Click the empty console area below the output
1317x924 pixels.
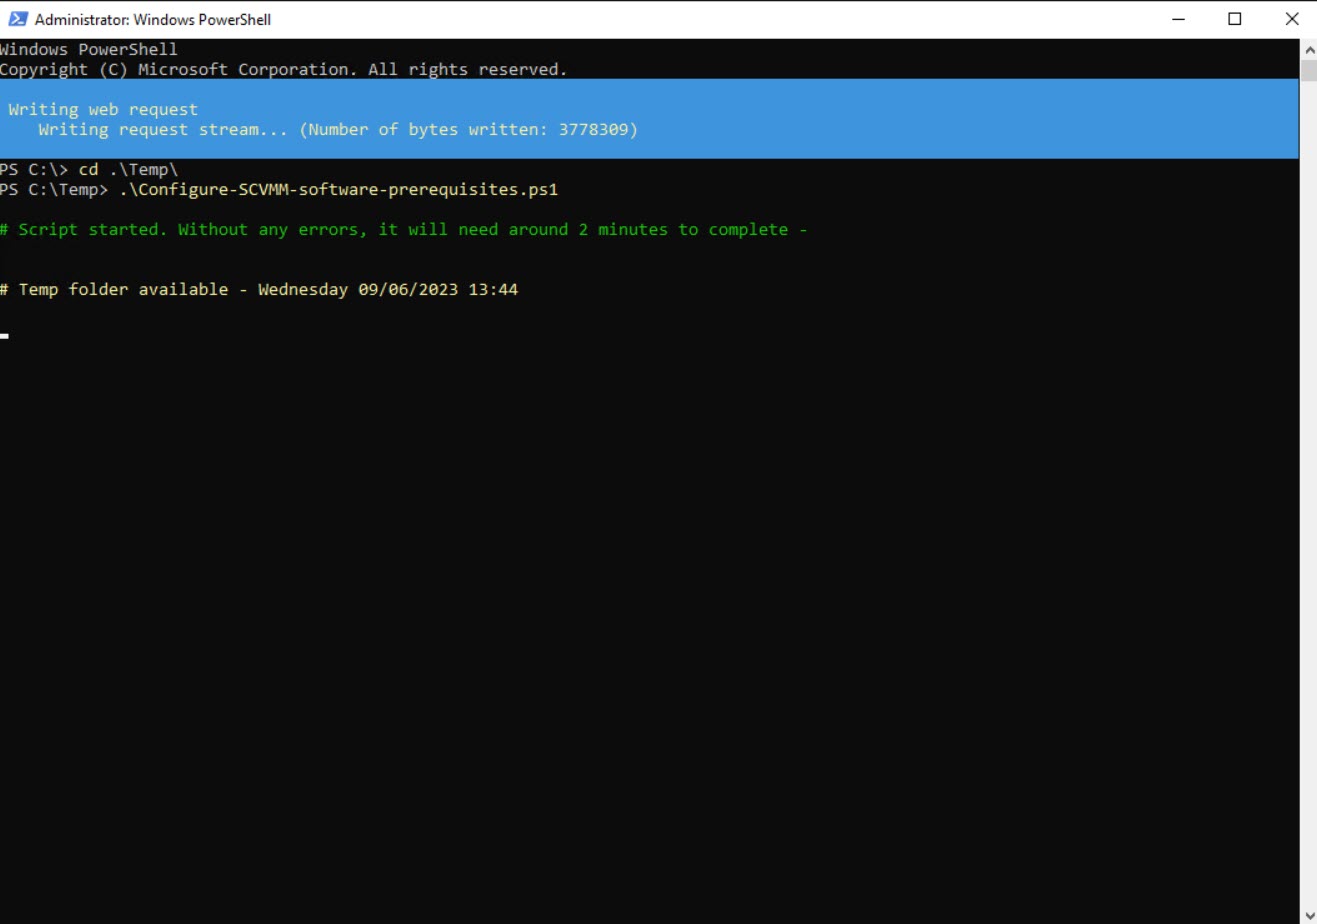tap(650, 600)
